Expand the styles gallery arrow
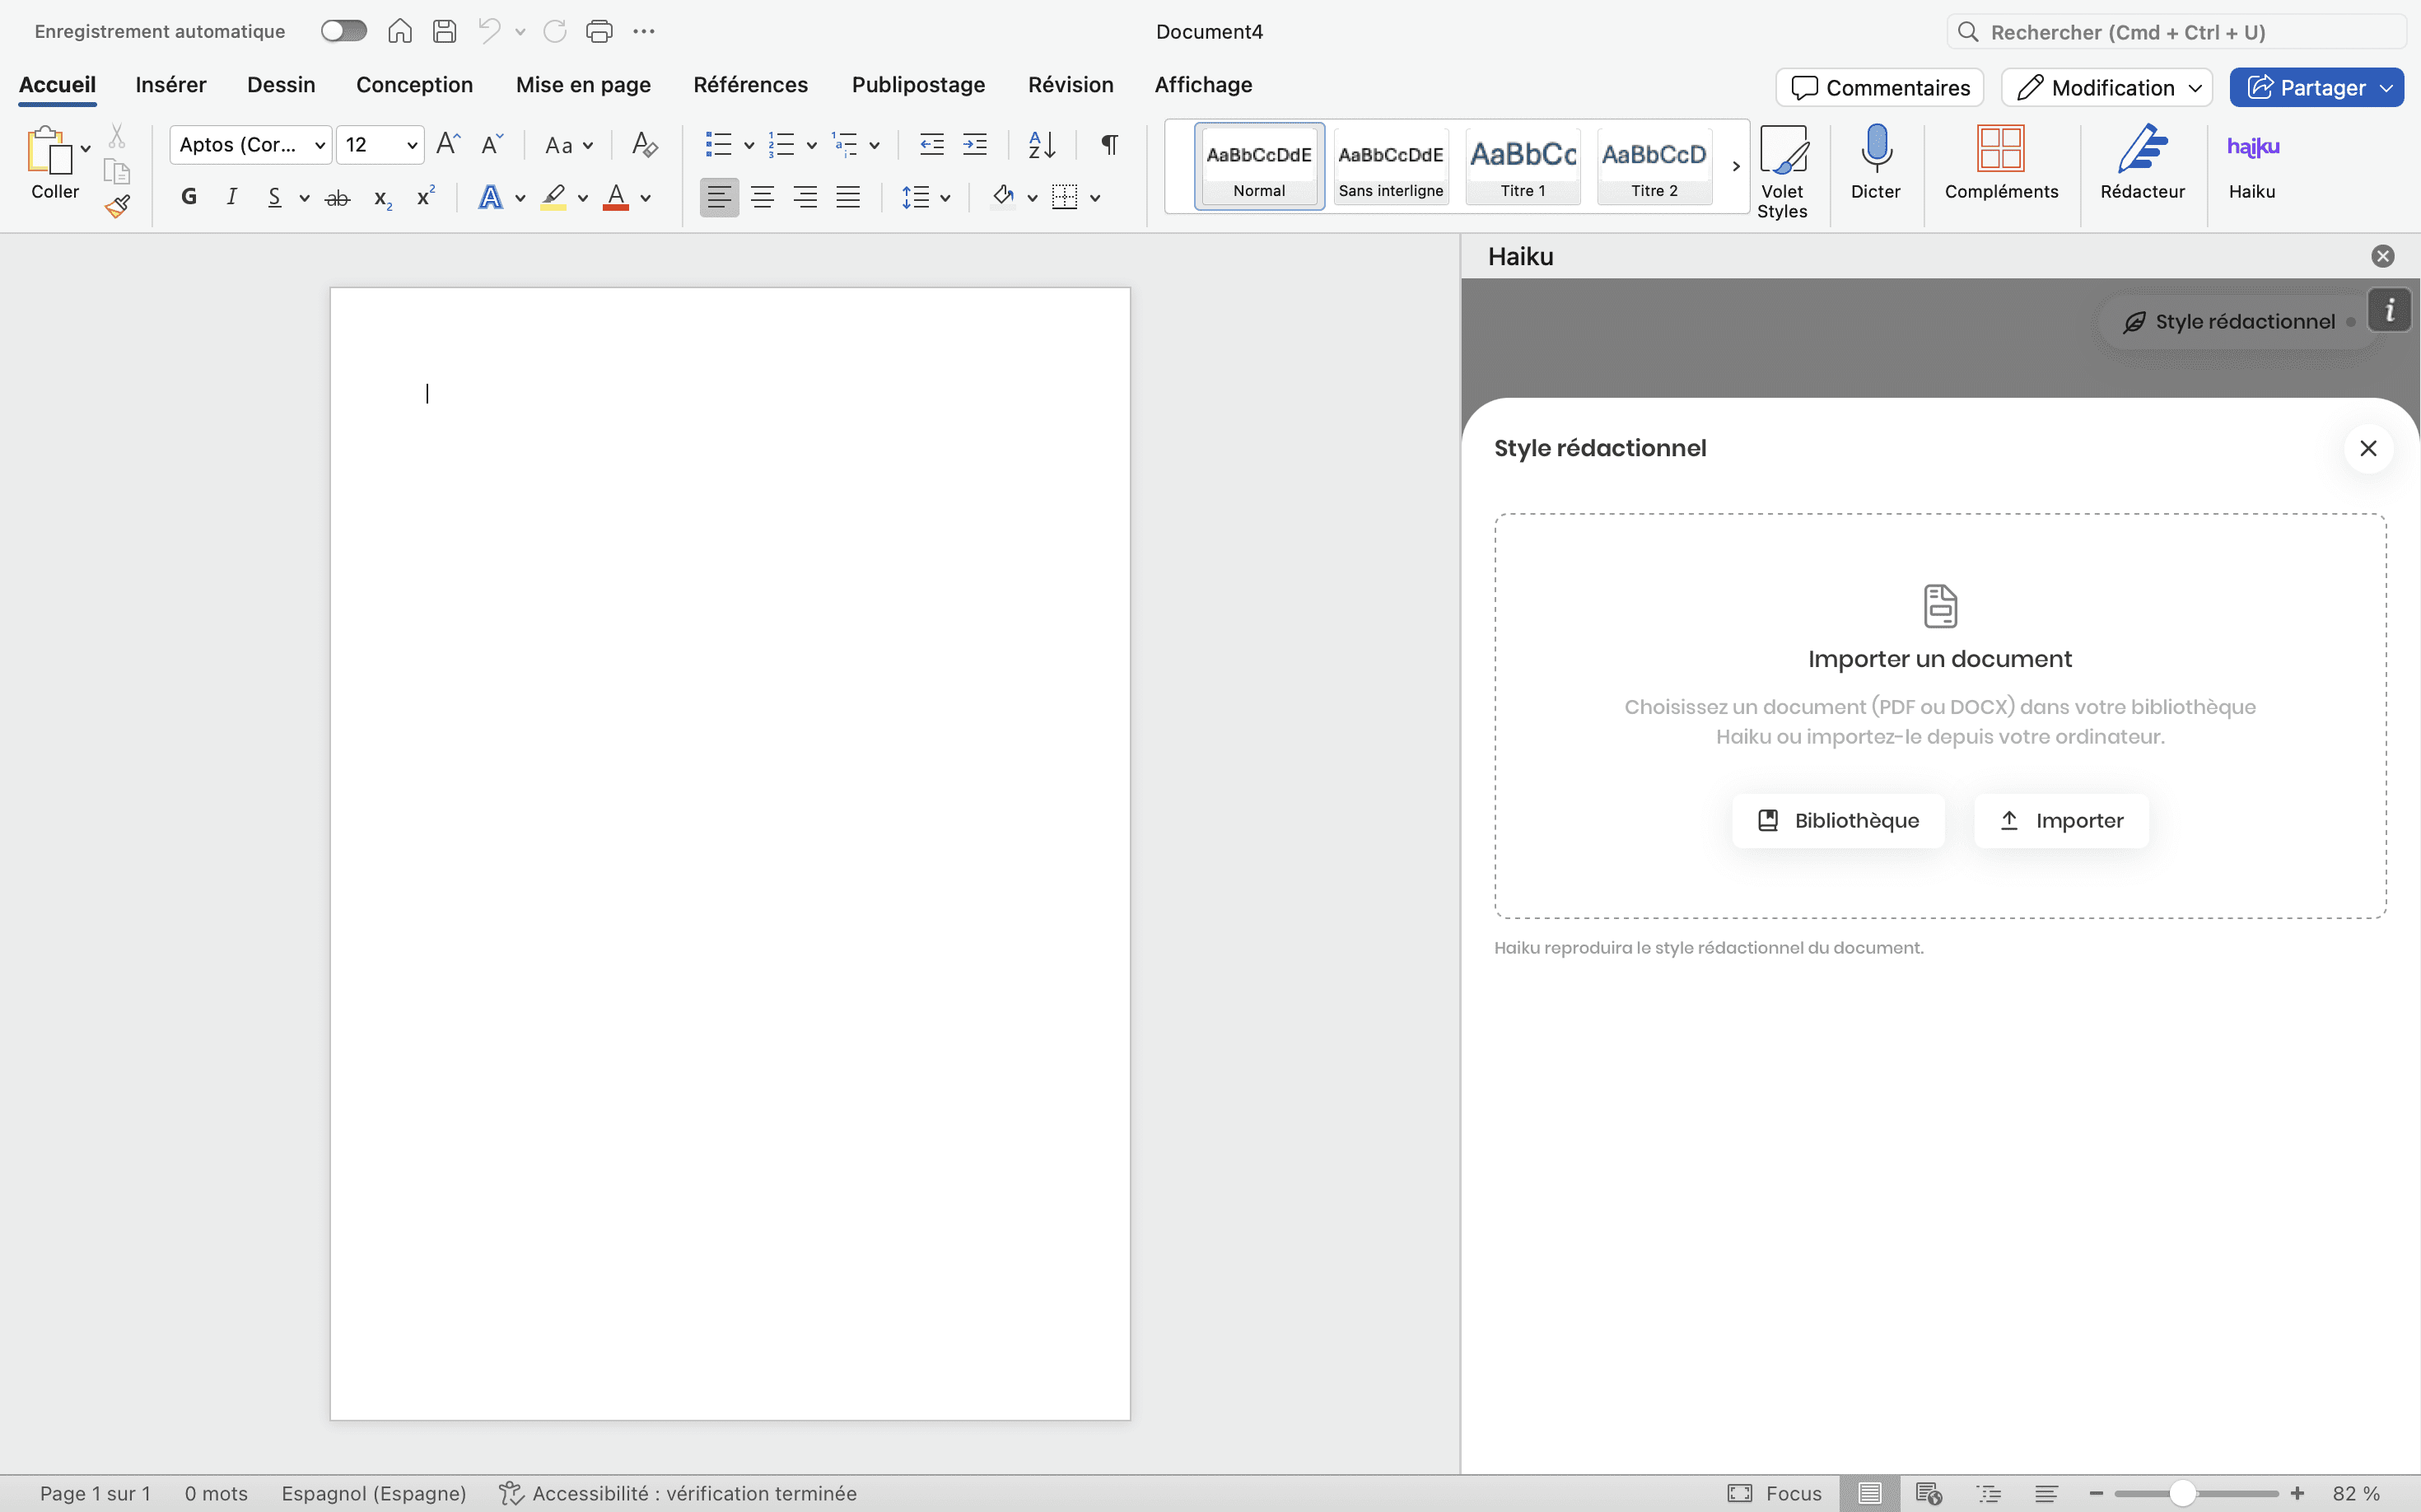 (x=1735, y=166)
